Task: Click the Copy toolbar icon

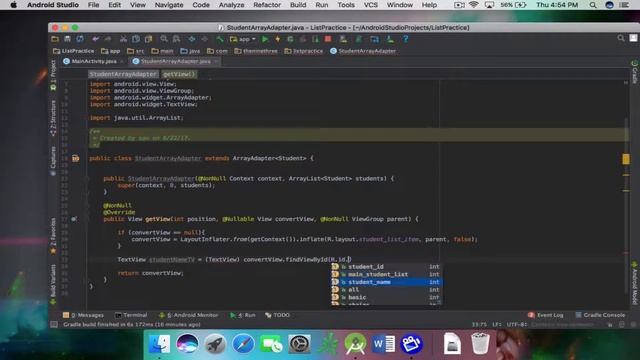Action: pos(136,39)
